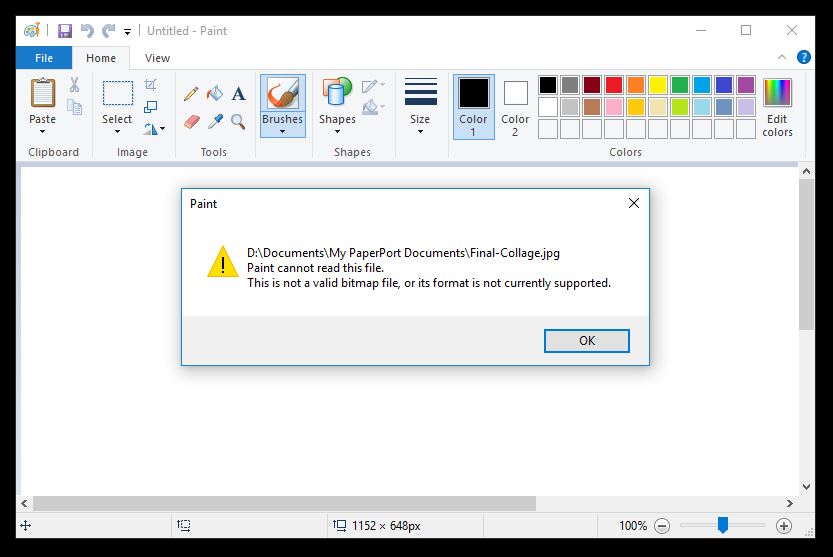Minimize the Paint window
Image resolution: width=833 pixels, height=557 pixels.
(x=701, y=30)
